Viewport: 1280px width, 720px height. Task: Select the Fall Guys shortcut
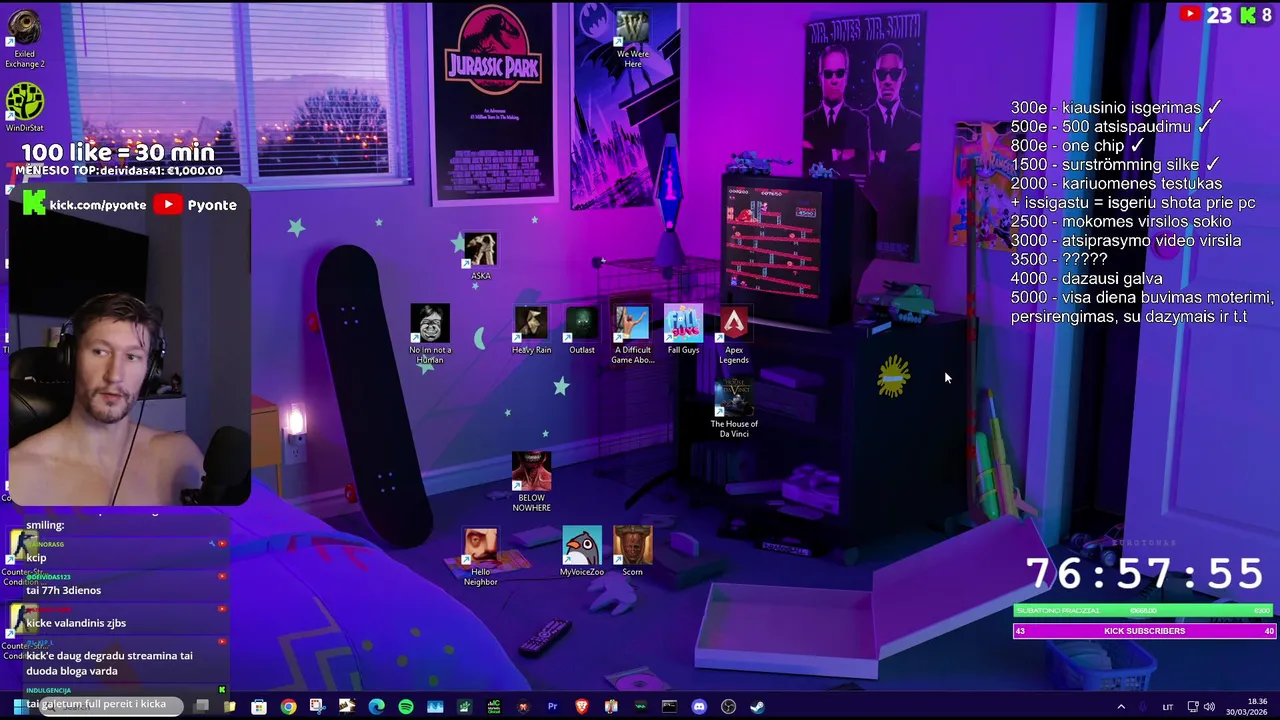(683, 331)
